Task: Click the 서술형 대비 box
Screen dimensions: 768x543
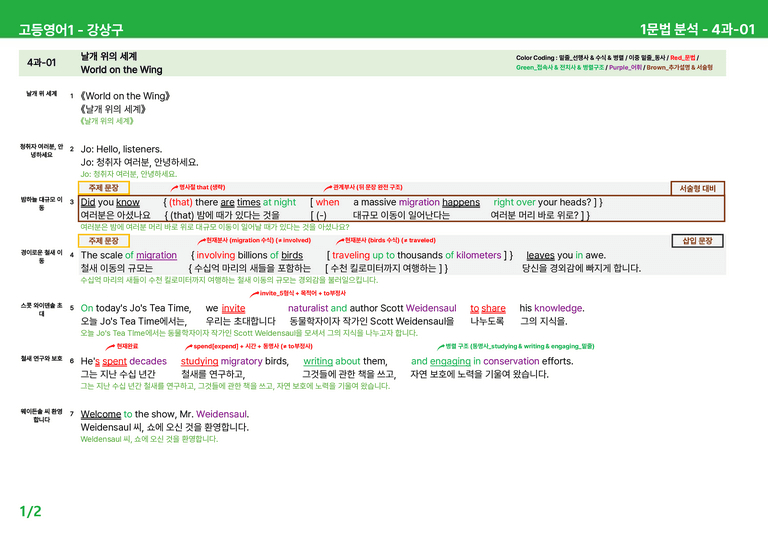Action: [x=697, y=189]
